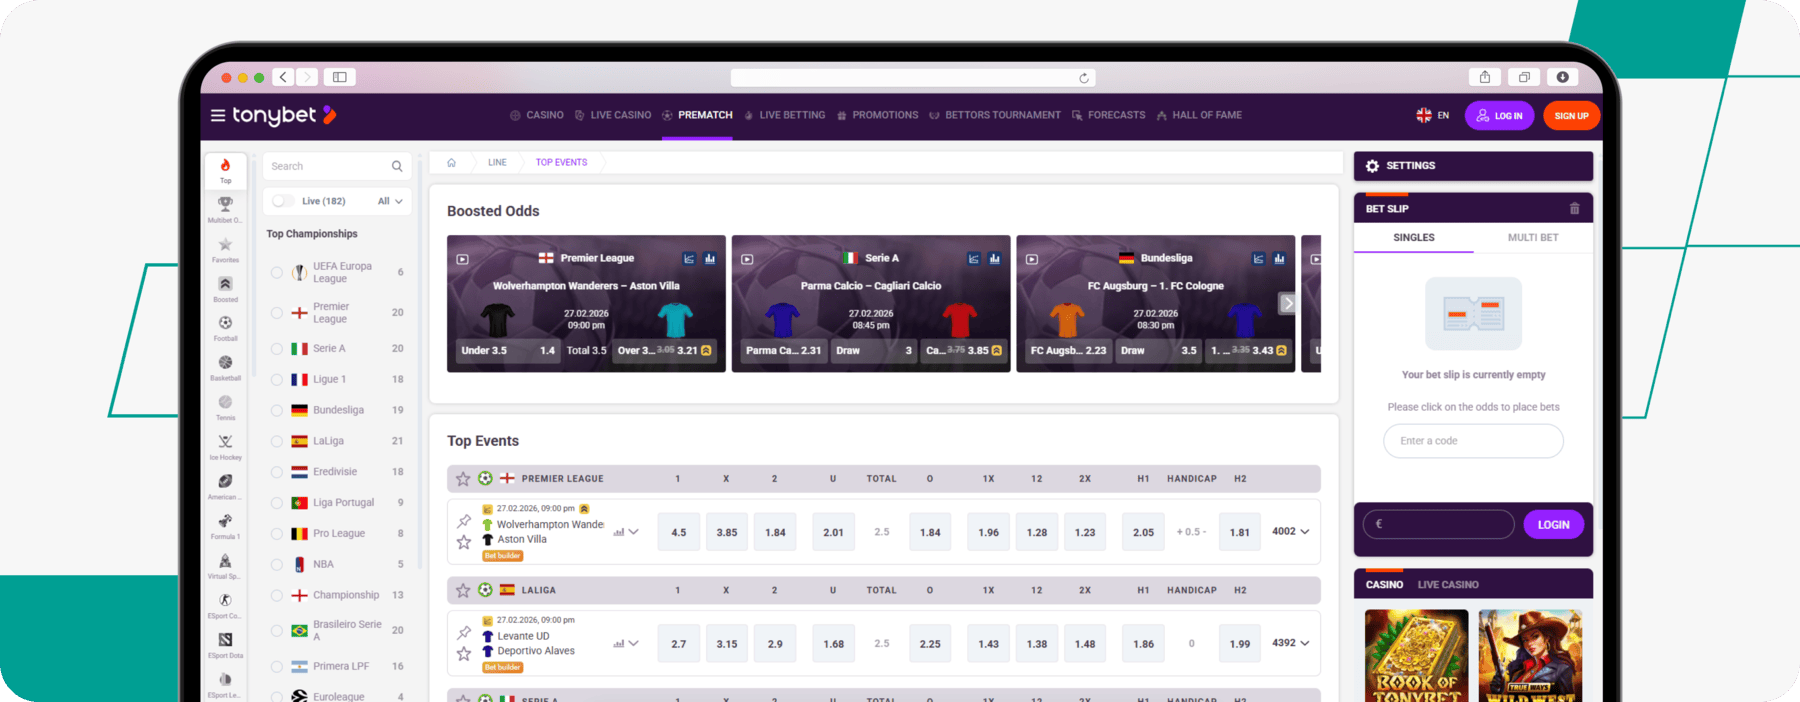Check the Eredivisie championship circle
This screenshot has height=702, width=1800.
(x=277, y=472)
